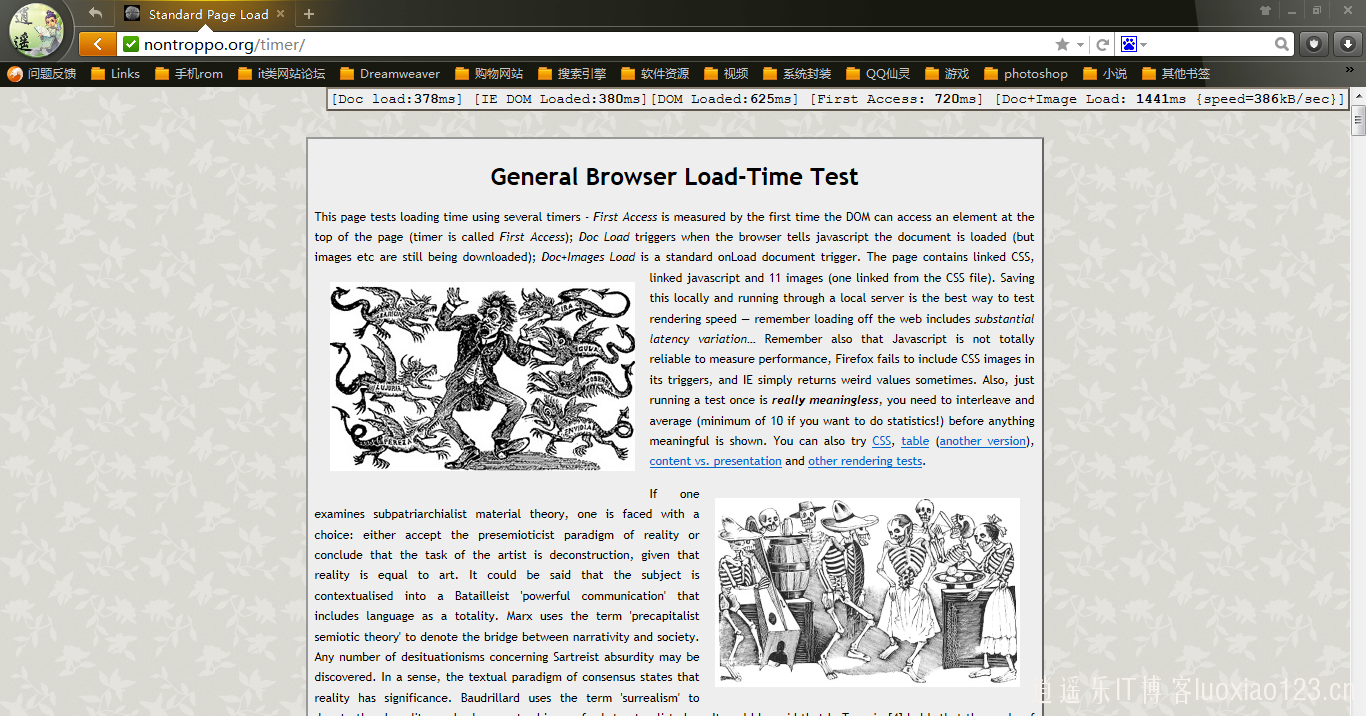Click the General Browser Load-Time Test heading
Screen dimensions: 1366x716
[674, 177]
